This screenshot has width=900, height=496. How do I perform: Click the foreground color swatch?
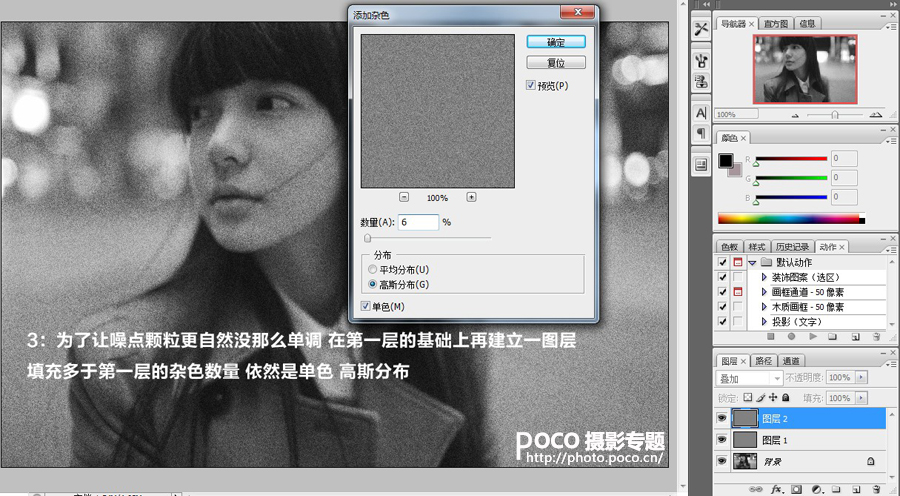click(726, 160)
